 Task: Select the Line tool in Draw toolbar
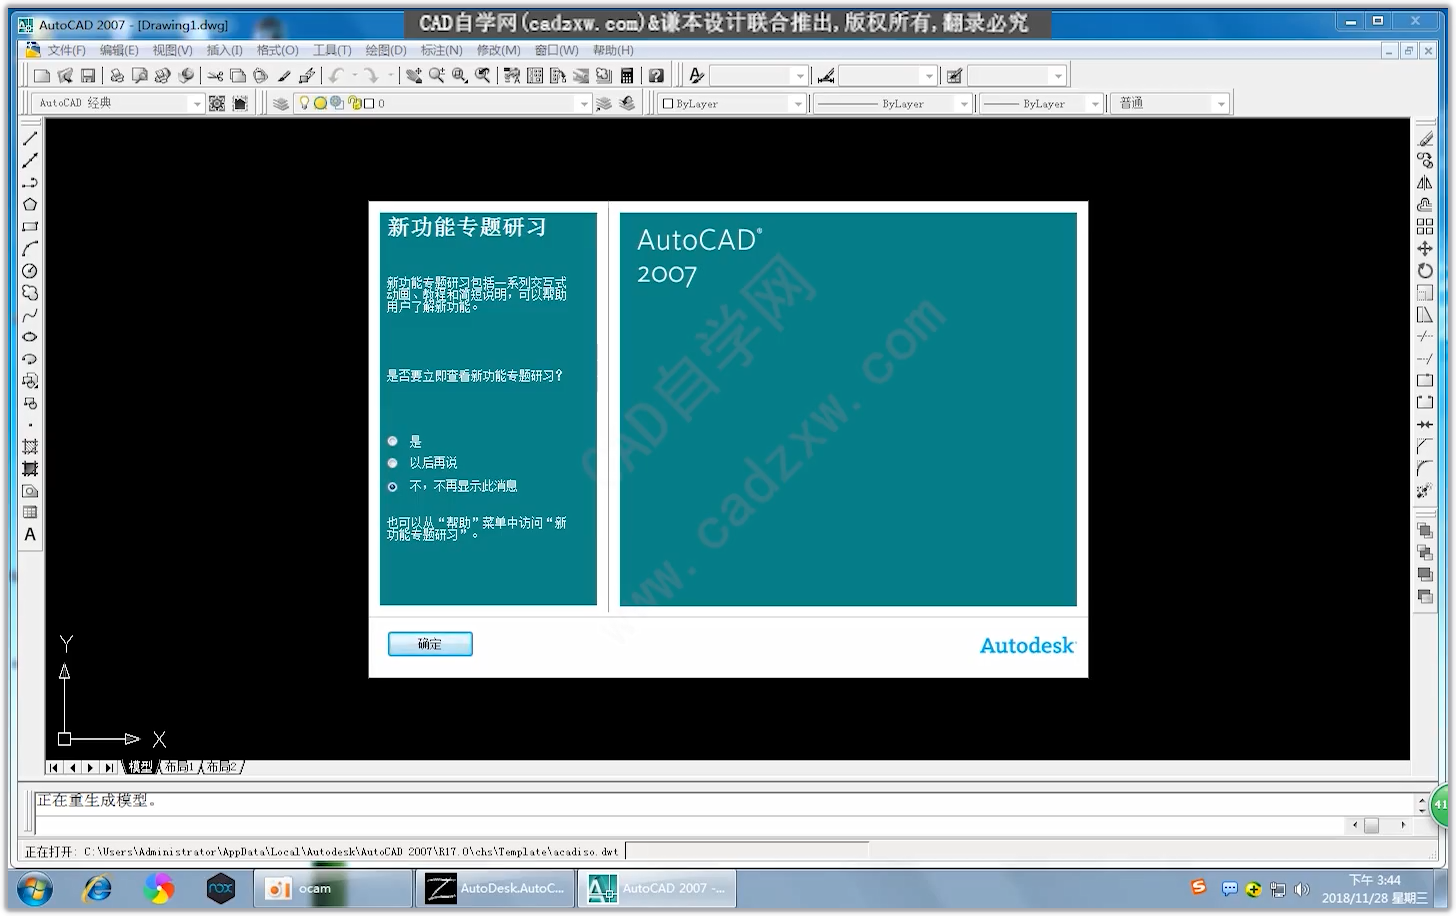(30, 138)
